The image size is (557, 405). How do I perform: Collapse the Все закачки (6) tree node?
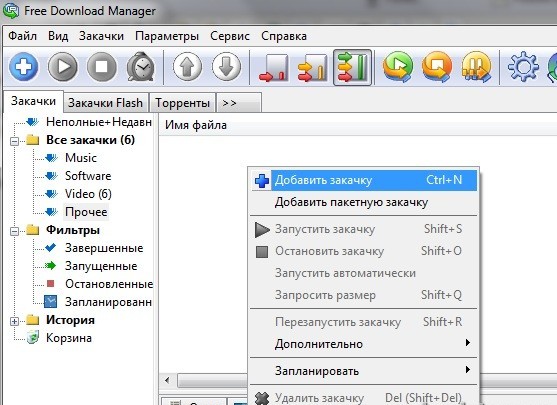click(x=15, y=141)
